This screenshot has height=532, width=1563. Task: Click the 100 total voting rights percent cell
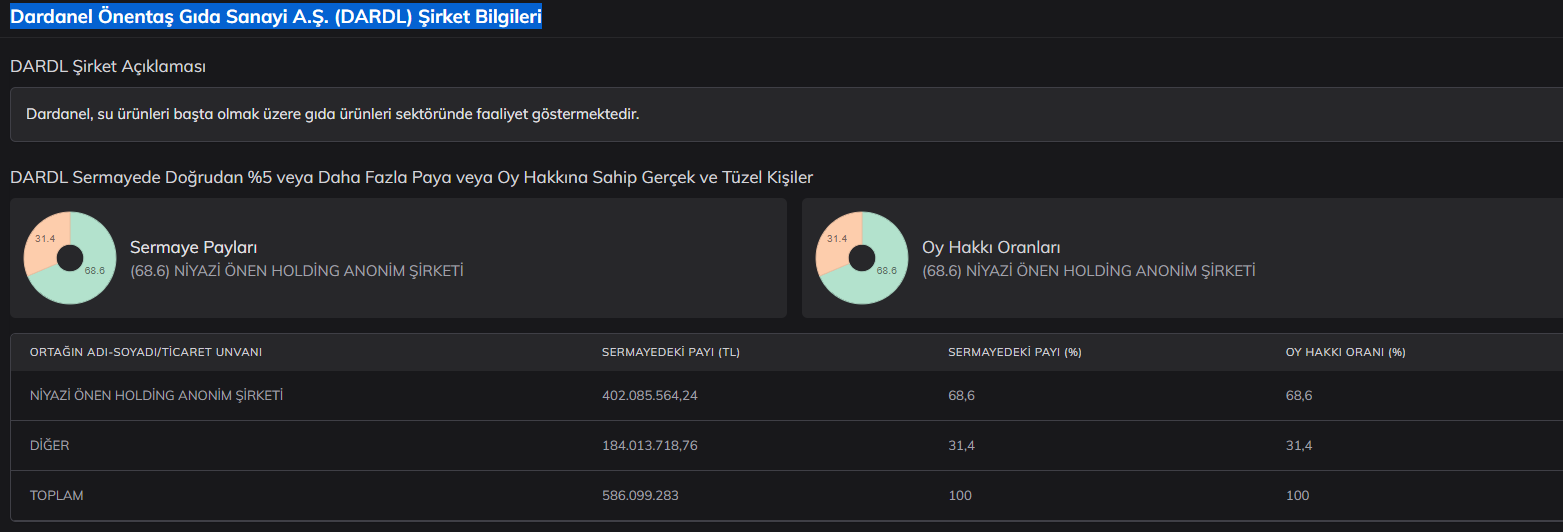pyautogui.click(x=1297, y=496)
